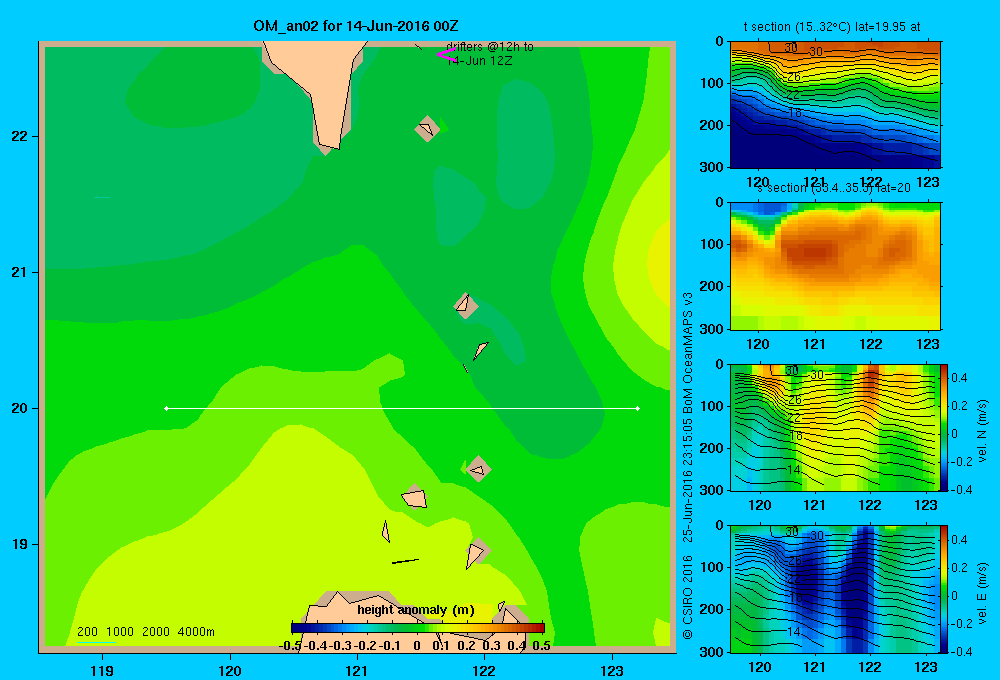Click the s section salinity title
The height and width of the screenshot is (680, 1000).
(x=833, y=188)
